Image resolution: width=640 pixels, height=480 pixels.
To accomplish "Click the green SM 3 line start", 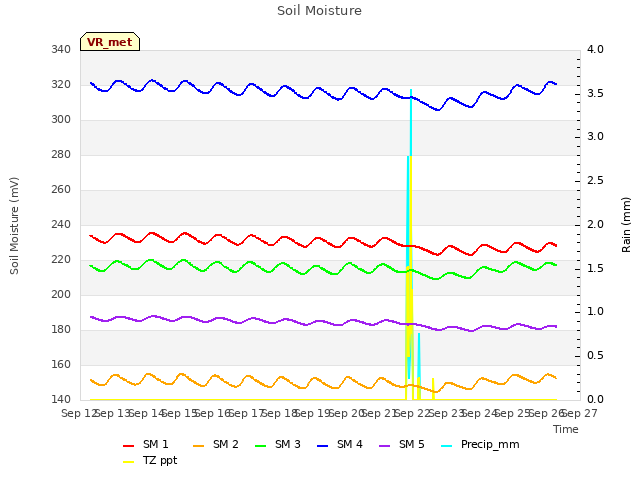I will (x=91, y=266).
